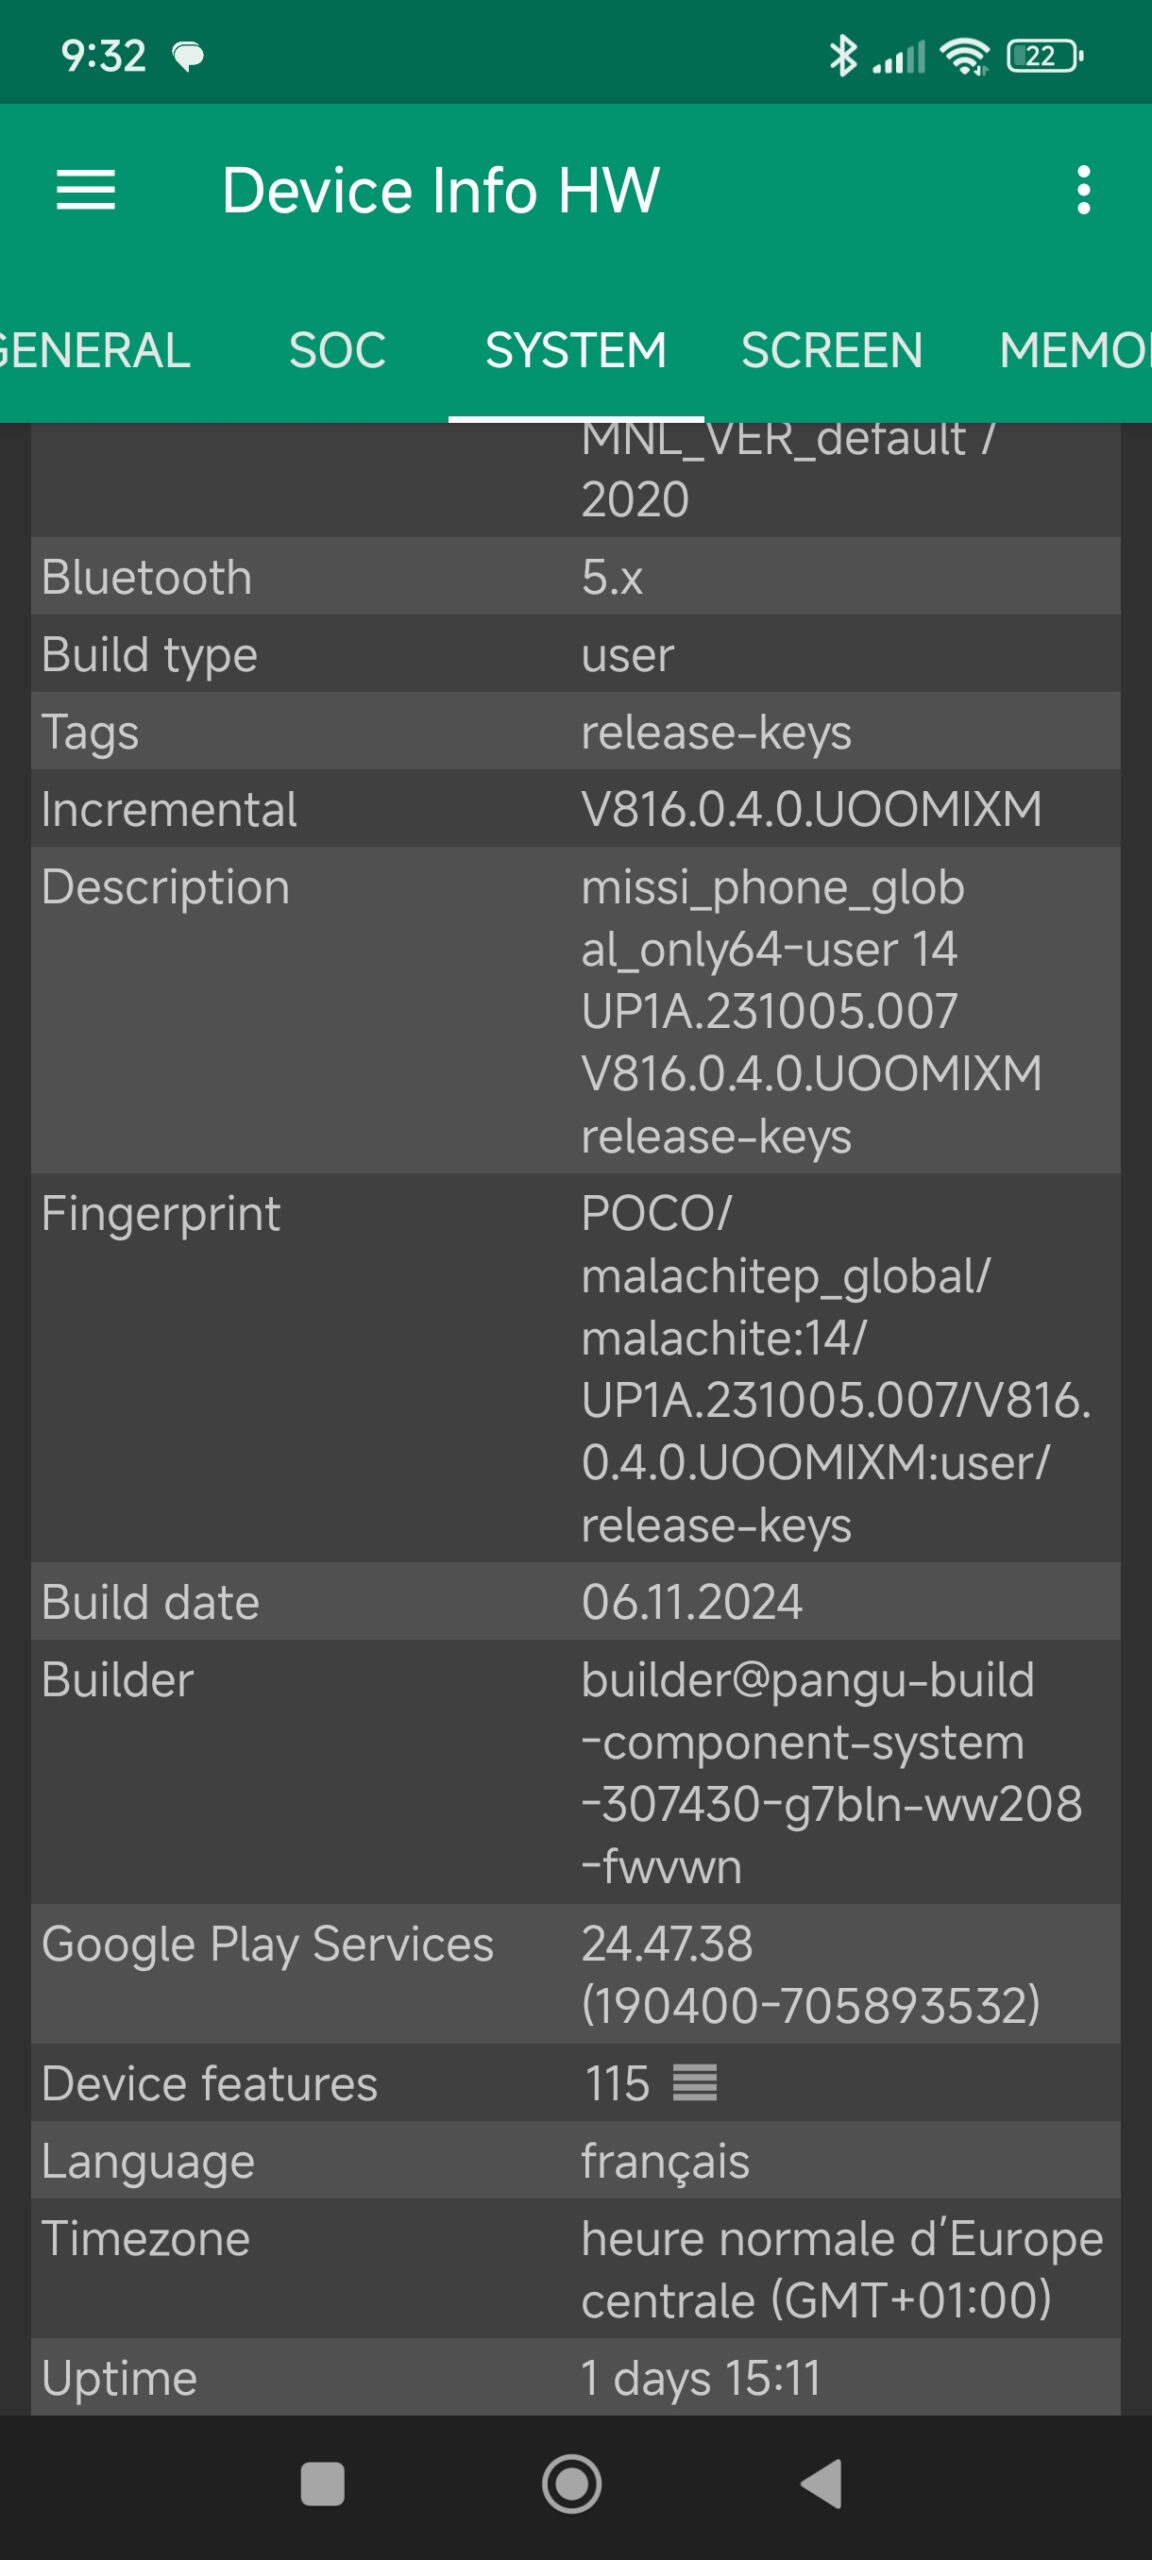
Task: Tap the Build date row value
Action: [692, 1602]
